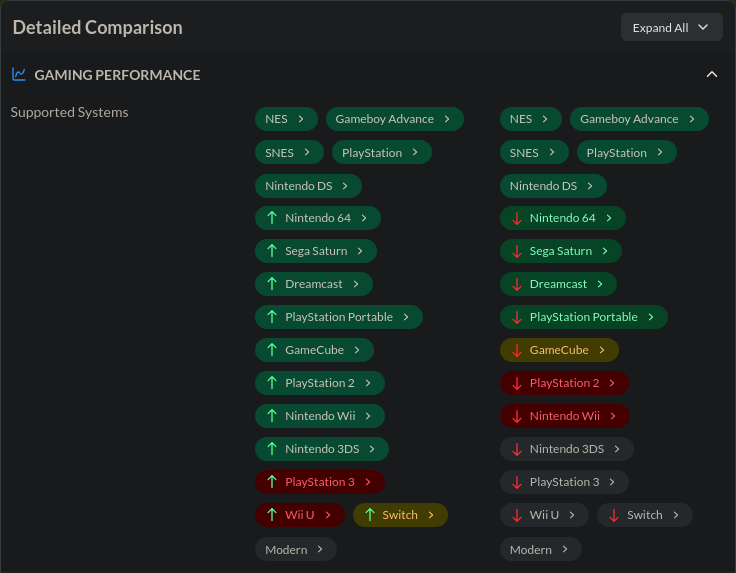Open gray Wii U chip with down arrow
This screenshot has width=736, height=573.
(544, 515)
